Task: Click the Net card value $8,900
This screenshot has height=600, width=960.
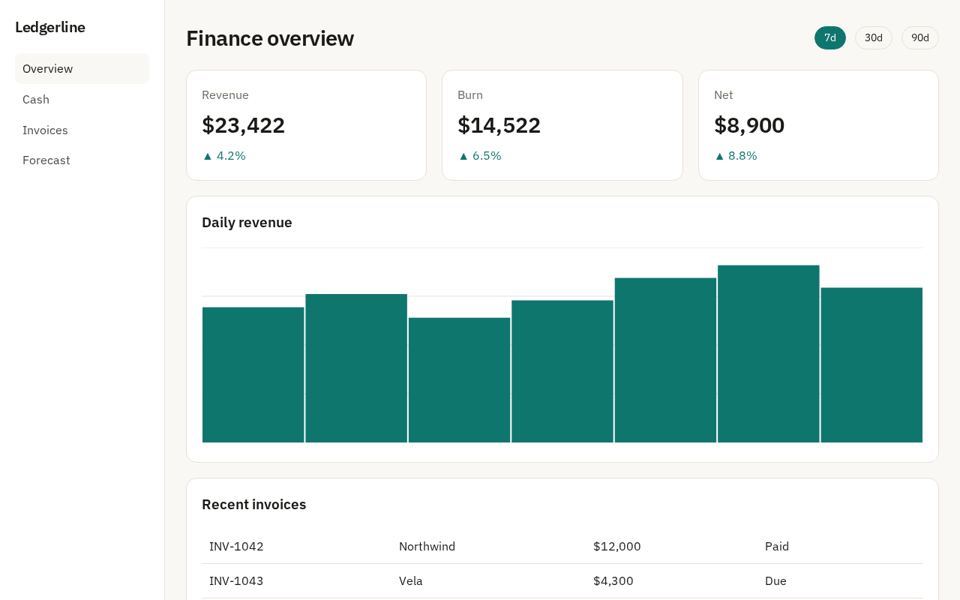Action: pos(749,126)
